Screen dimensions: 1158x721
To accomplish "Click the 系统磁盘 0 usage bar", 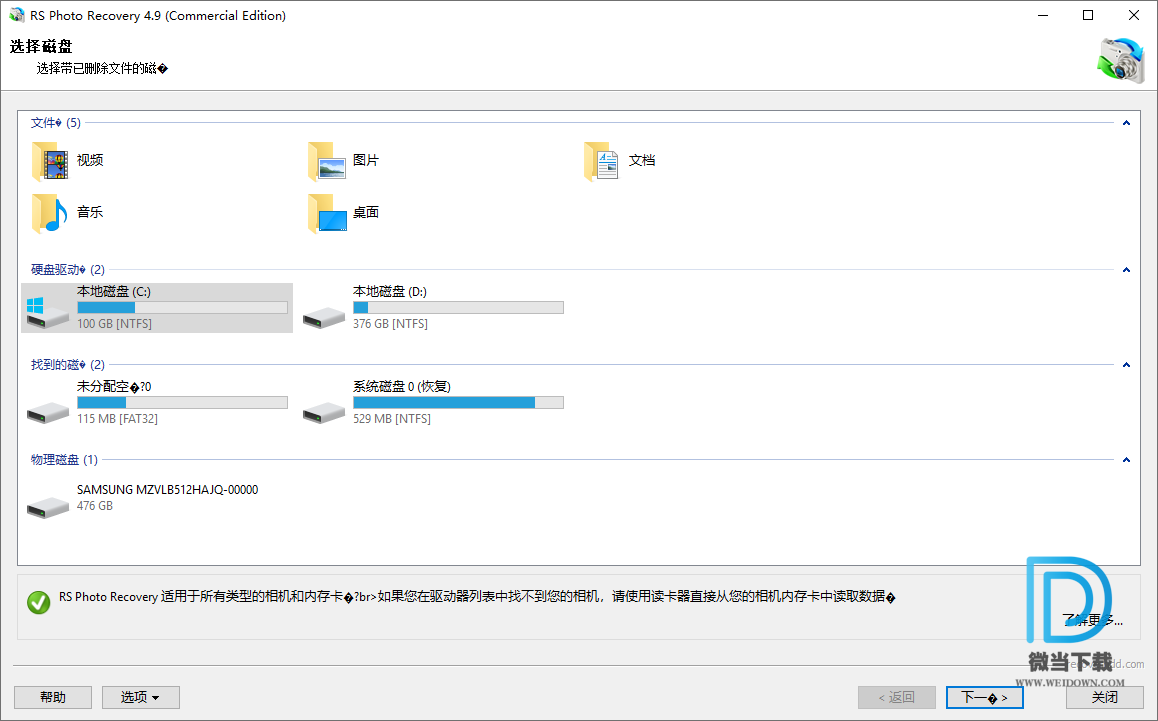I will point(458,403).
